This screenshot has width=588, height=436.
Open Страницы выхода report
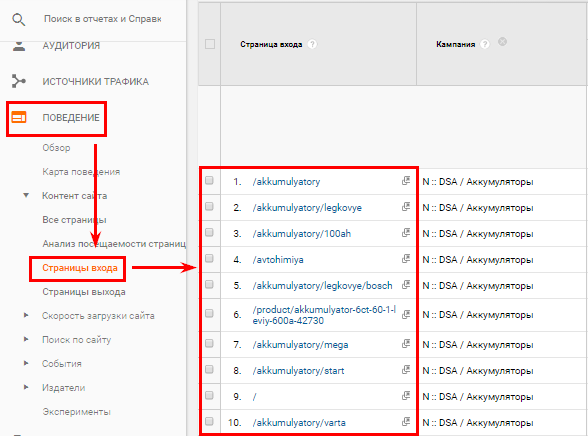pyautogui.click(x=84, y=292)
